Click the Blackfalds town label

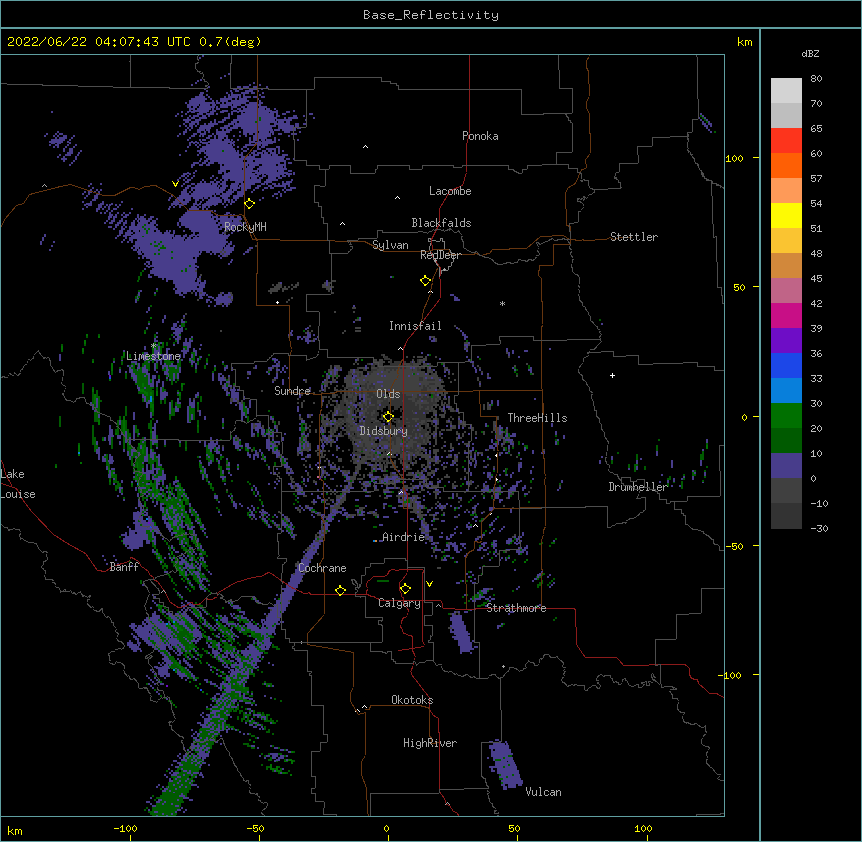(441, 223)
